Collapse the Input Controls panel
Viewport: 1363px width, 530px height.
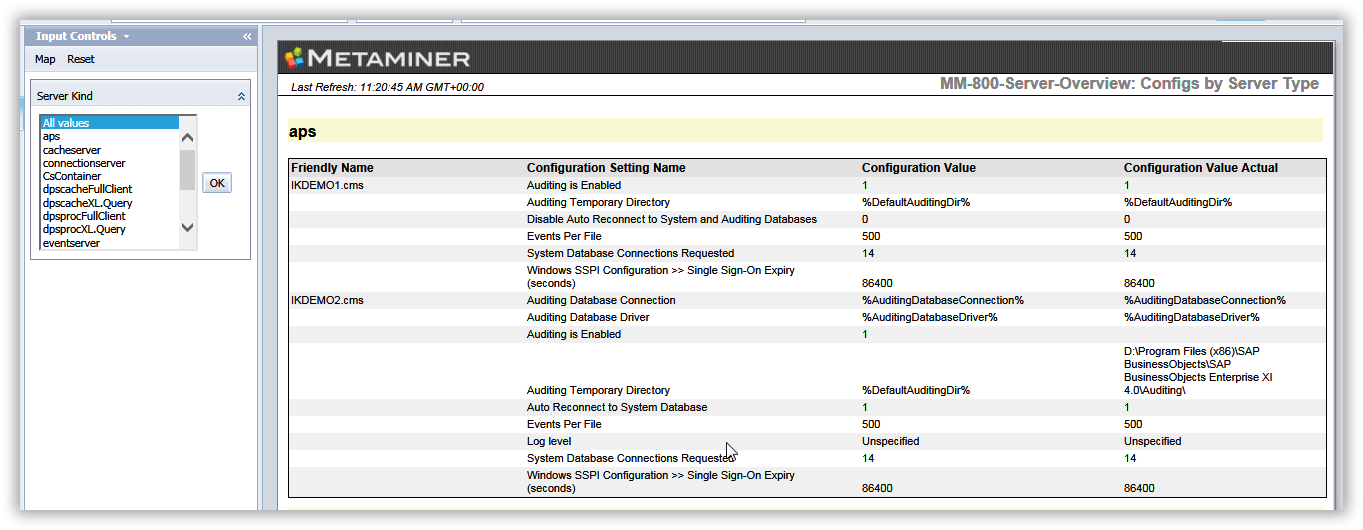[247, 36]
